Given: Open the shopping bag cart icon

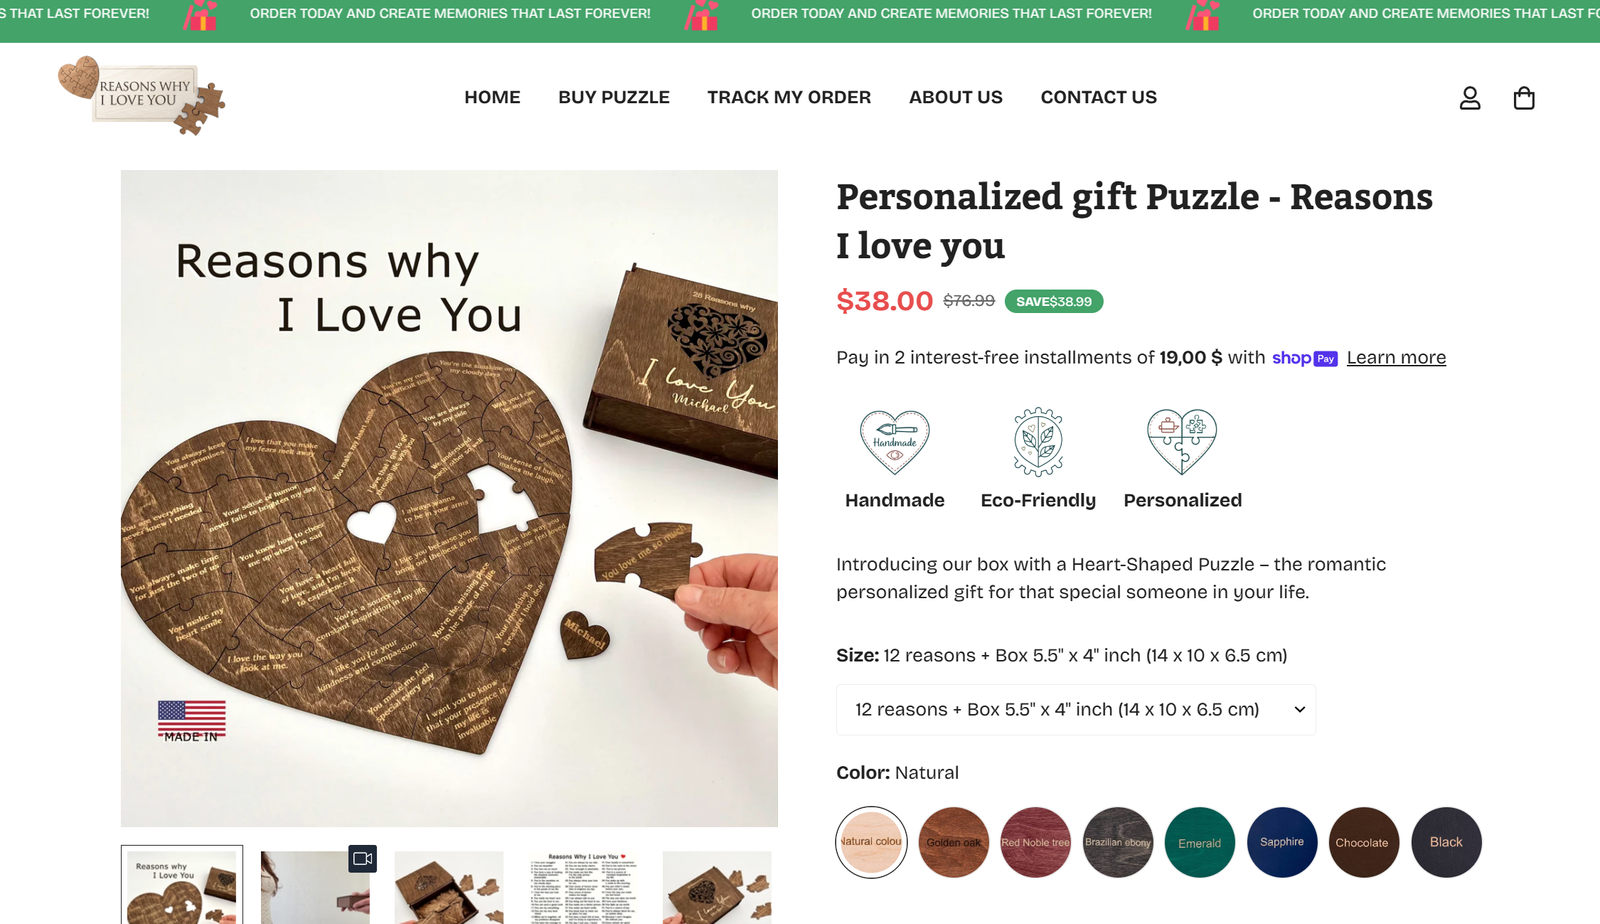Looking at the screenshot, I should 1524,98.
